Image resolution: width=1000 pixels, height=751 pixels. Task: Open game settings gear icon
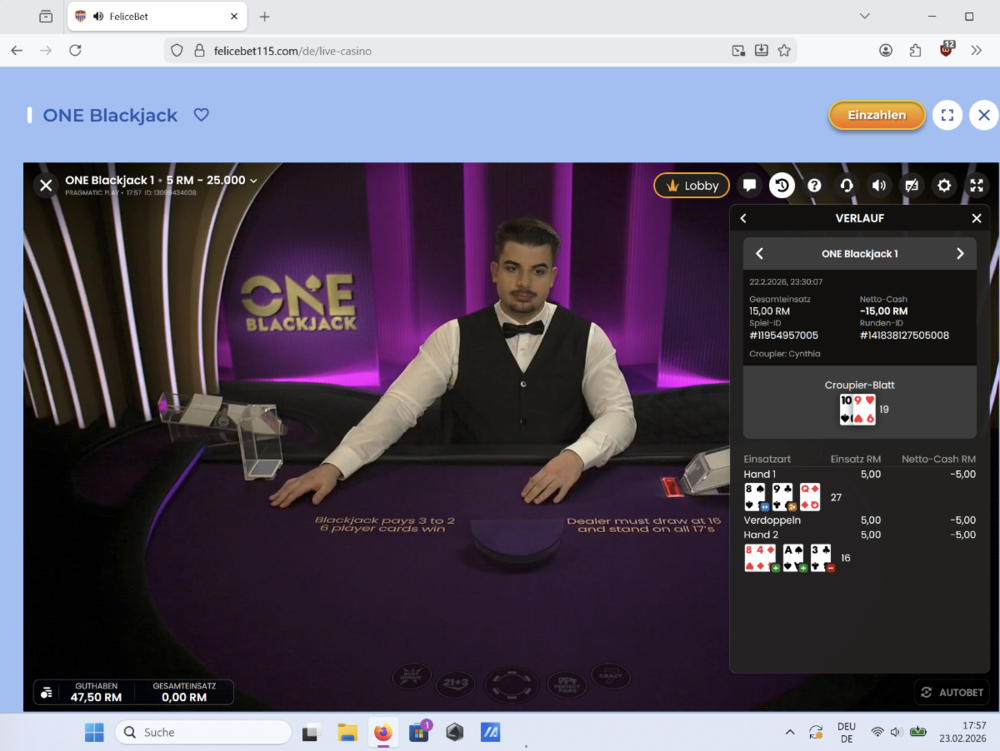[x=944, y=185]
